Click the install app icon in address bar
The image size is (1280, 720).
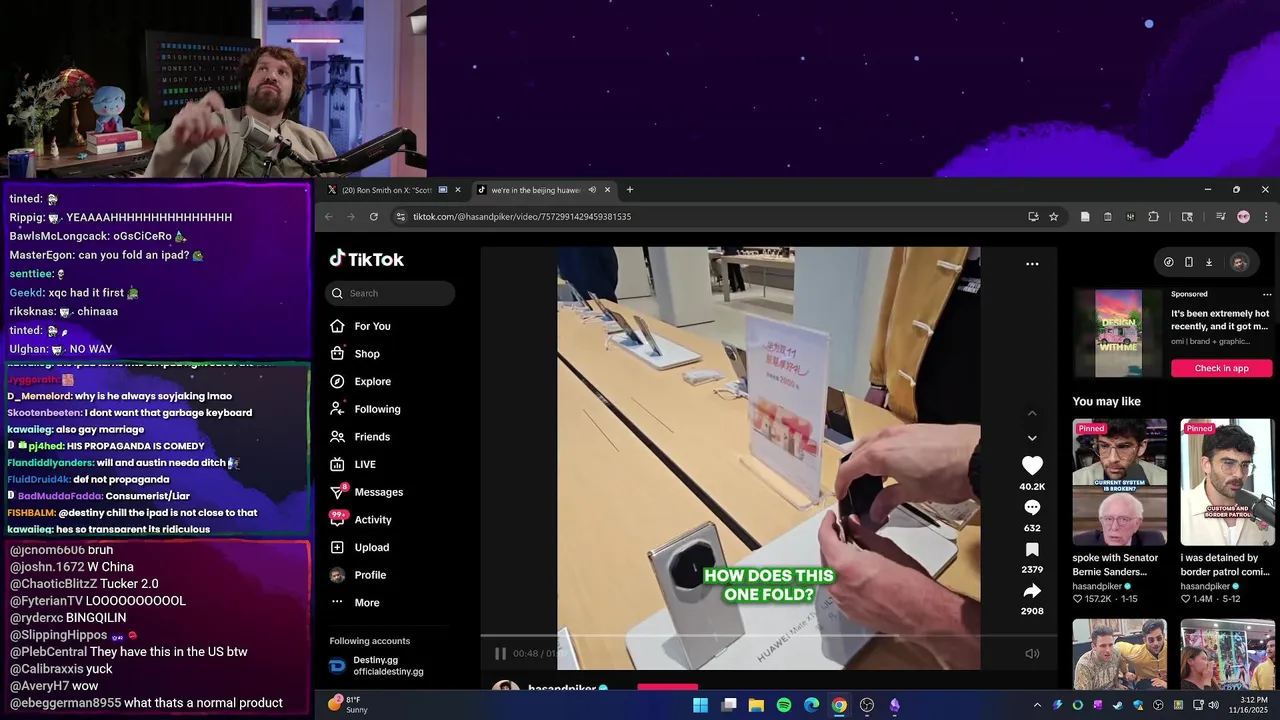pos(1033,216)
